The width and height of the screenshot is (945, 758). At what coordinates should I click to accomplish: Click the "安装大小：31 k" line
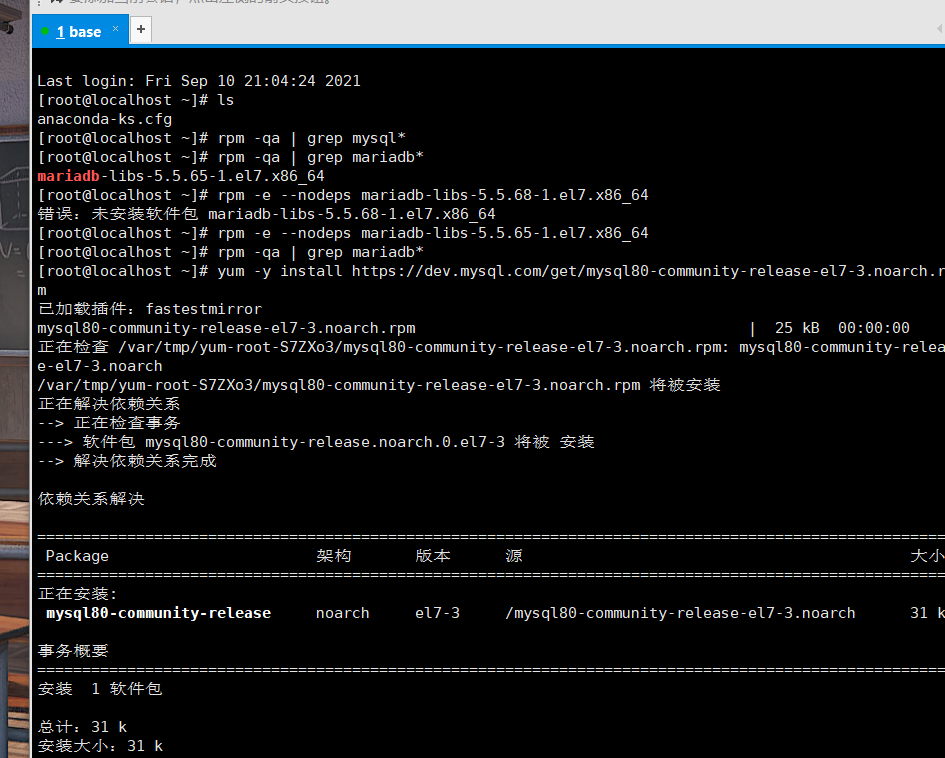point(100,746)
